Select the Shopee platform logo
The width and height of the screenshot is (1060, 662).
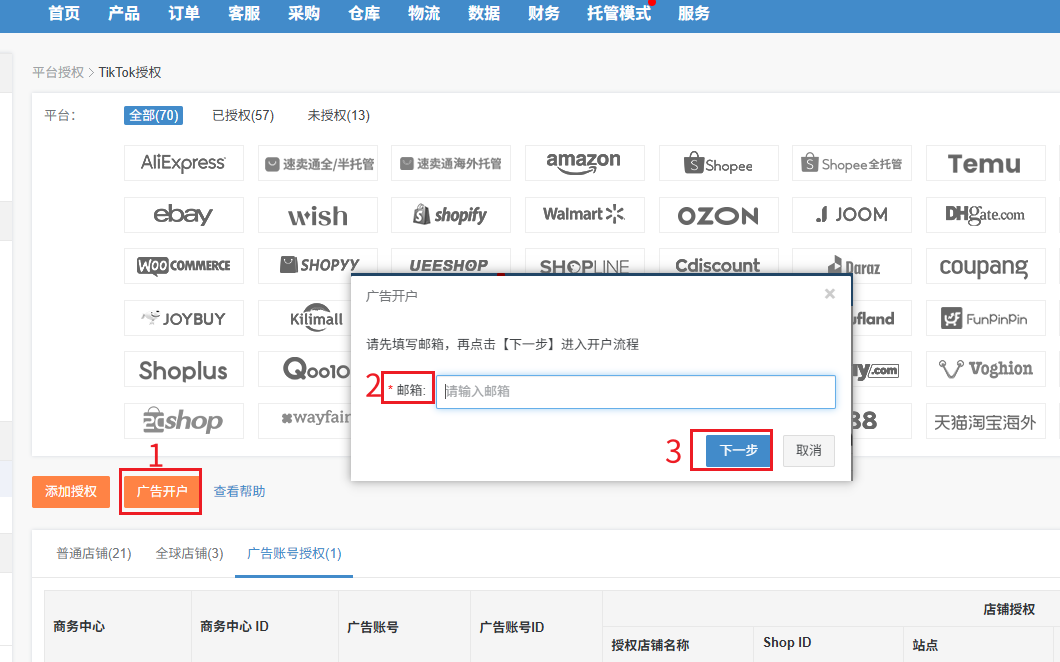click(718, 163)
